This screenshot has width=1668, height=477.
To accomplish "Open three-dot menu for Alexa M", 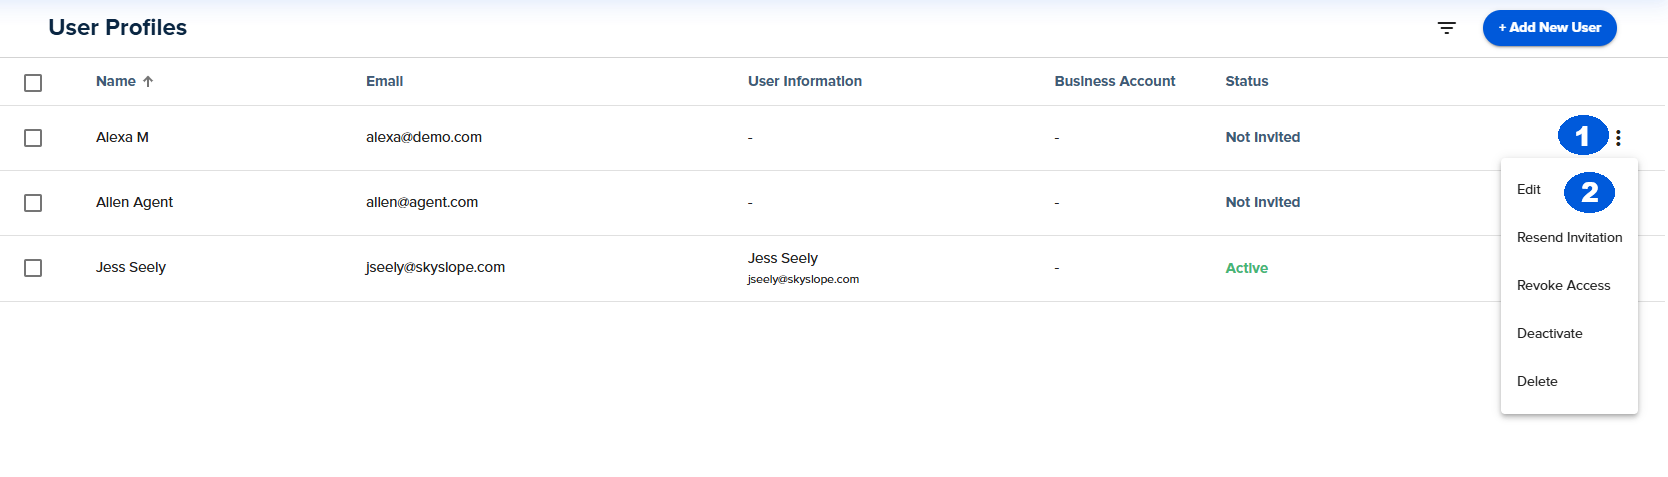I will [1618, 138].
